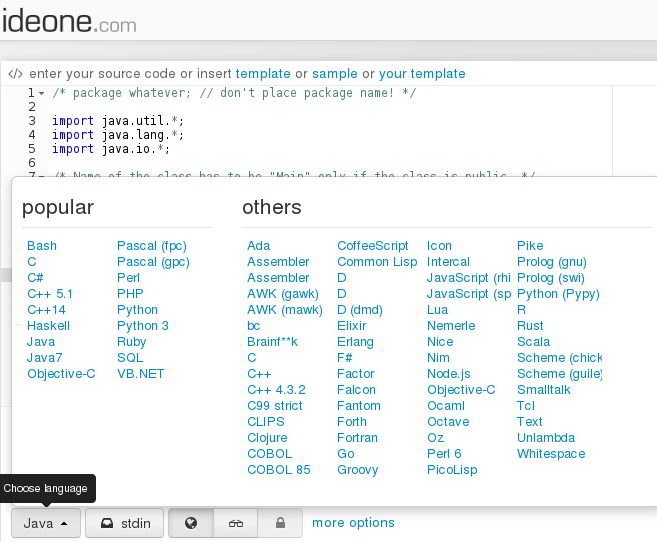Click the ideone.com logo
The width and height of the screenshot is (657, 542).
[x=68, y=20]
